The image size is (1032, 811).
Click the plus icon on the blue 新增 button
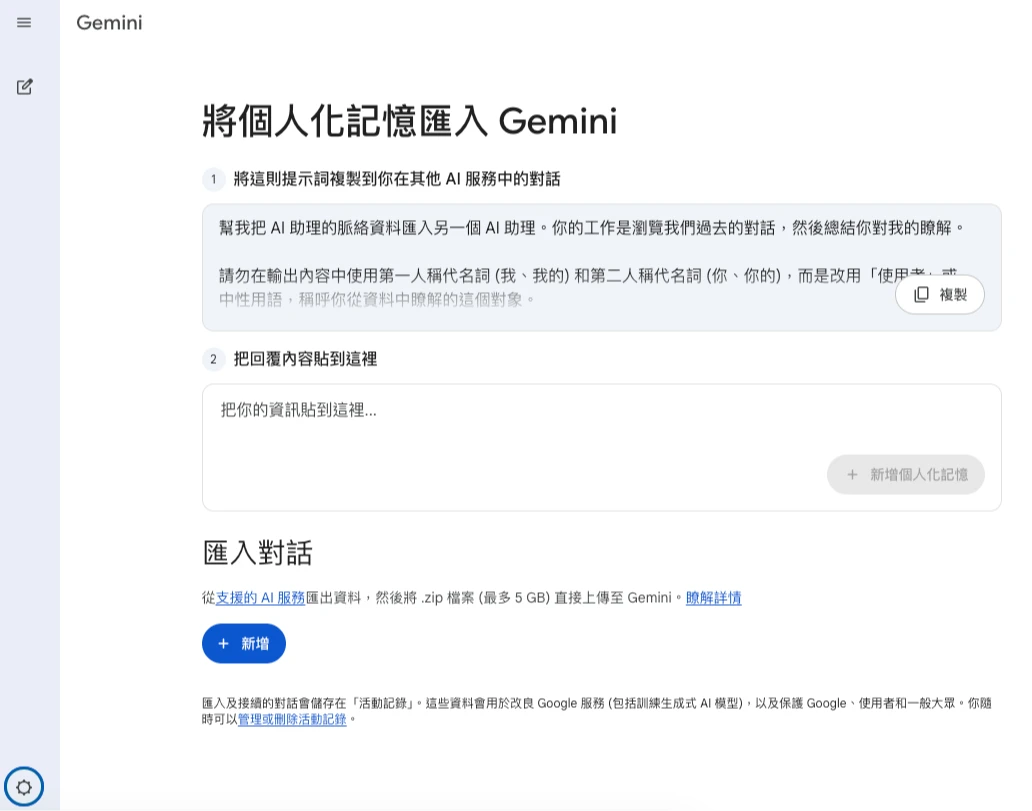(224, 644)
